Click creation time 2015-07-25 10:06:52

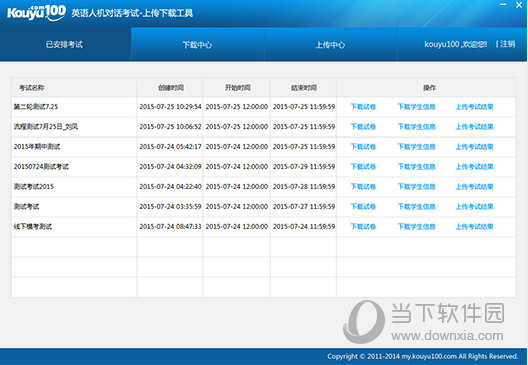(170, 127)
